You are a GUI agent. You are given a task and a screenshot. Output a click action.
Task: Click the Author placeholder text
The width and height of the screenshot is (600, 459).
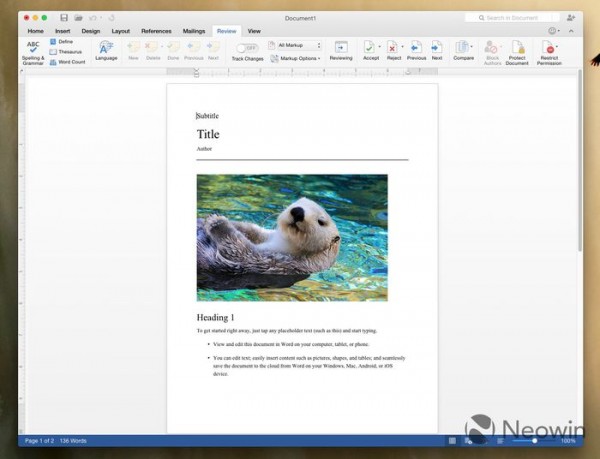(x=204, y=149)
